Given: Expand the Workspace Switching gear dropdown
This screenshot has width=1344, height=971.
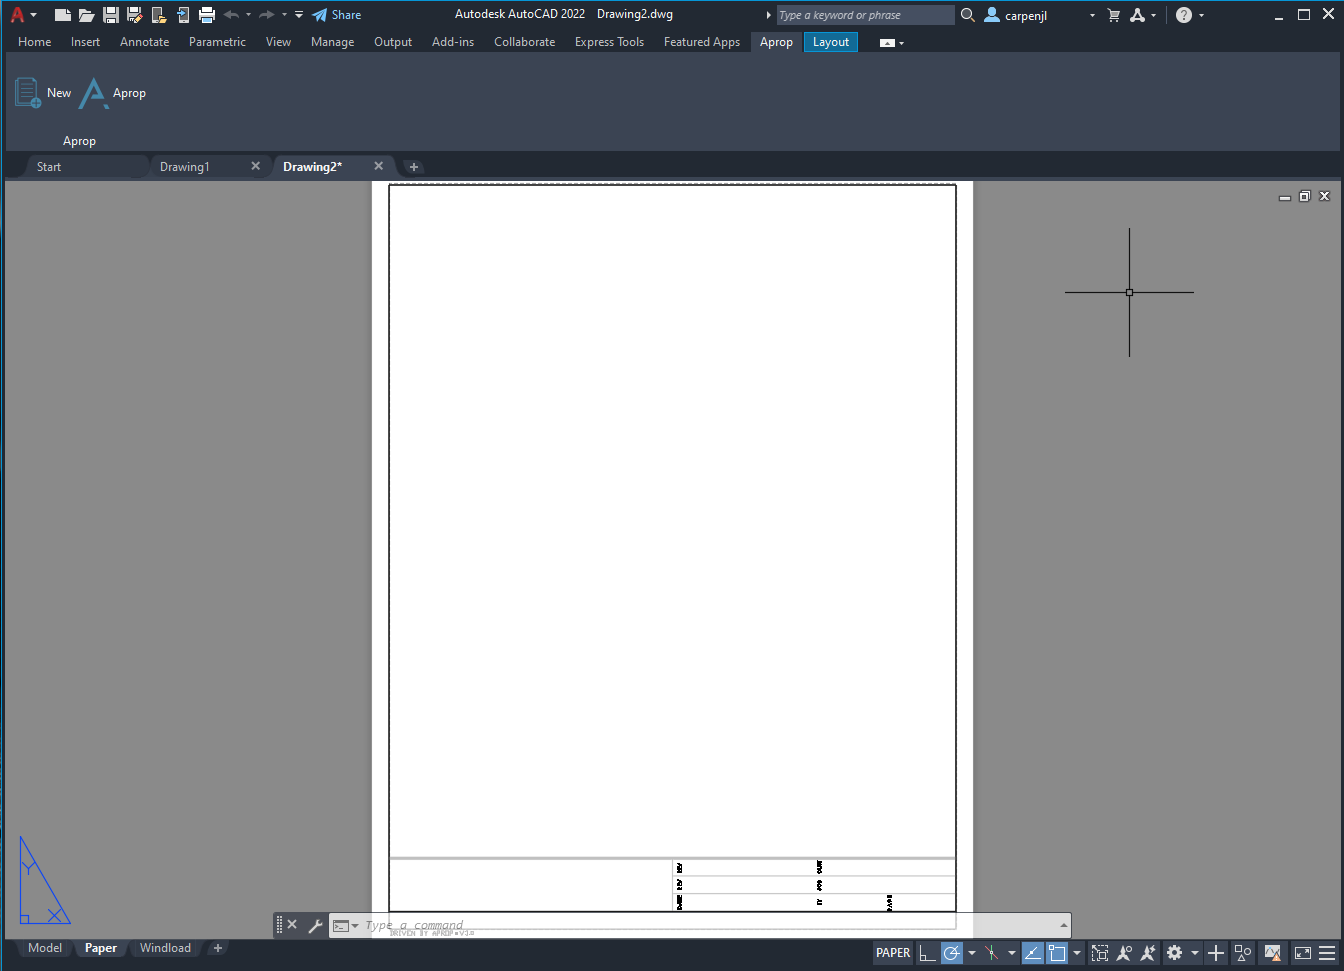Looking at the screenshot, I should 1194,953.
